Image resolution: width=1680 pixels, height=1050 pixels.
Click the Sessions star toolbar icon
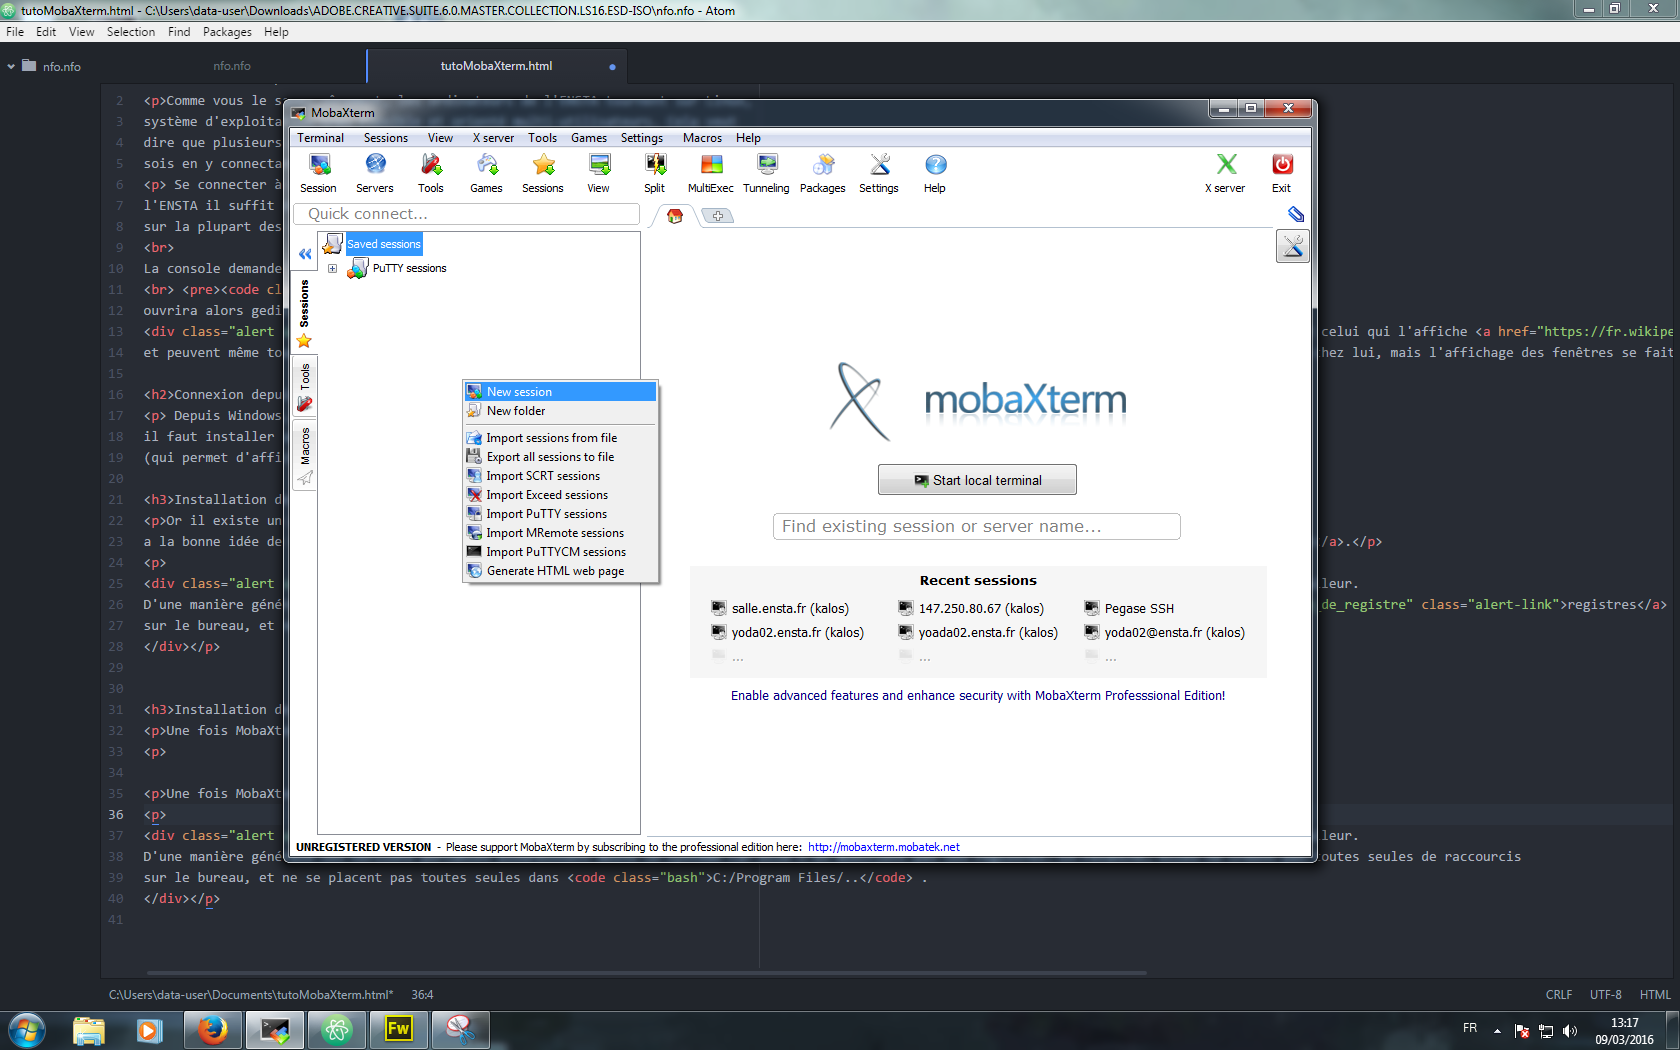pyautogui.click(x=543, y=173)
